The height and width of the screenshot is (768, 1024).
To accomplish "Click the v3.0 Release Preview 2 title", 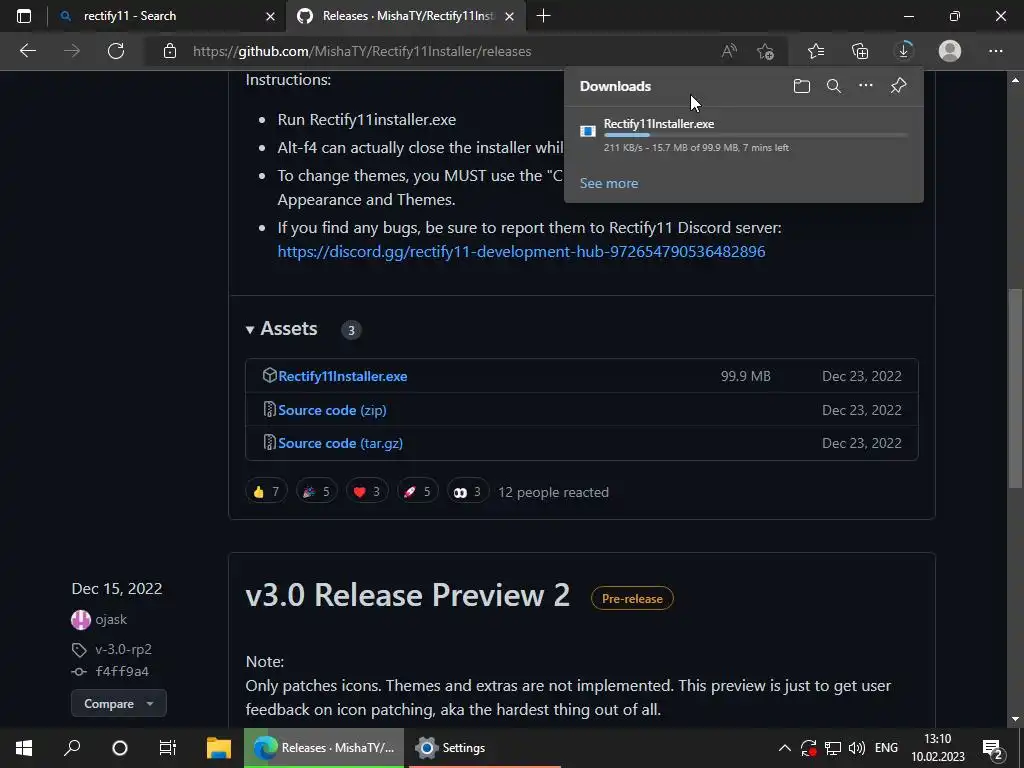I will (x=408, y=595).
